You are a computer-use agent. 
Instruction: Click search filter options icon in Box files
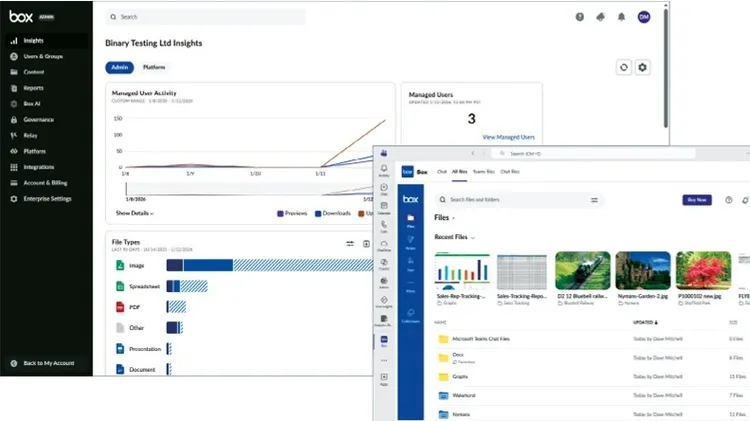(594, 200)
